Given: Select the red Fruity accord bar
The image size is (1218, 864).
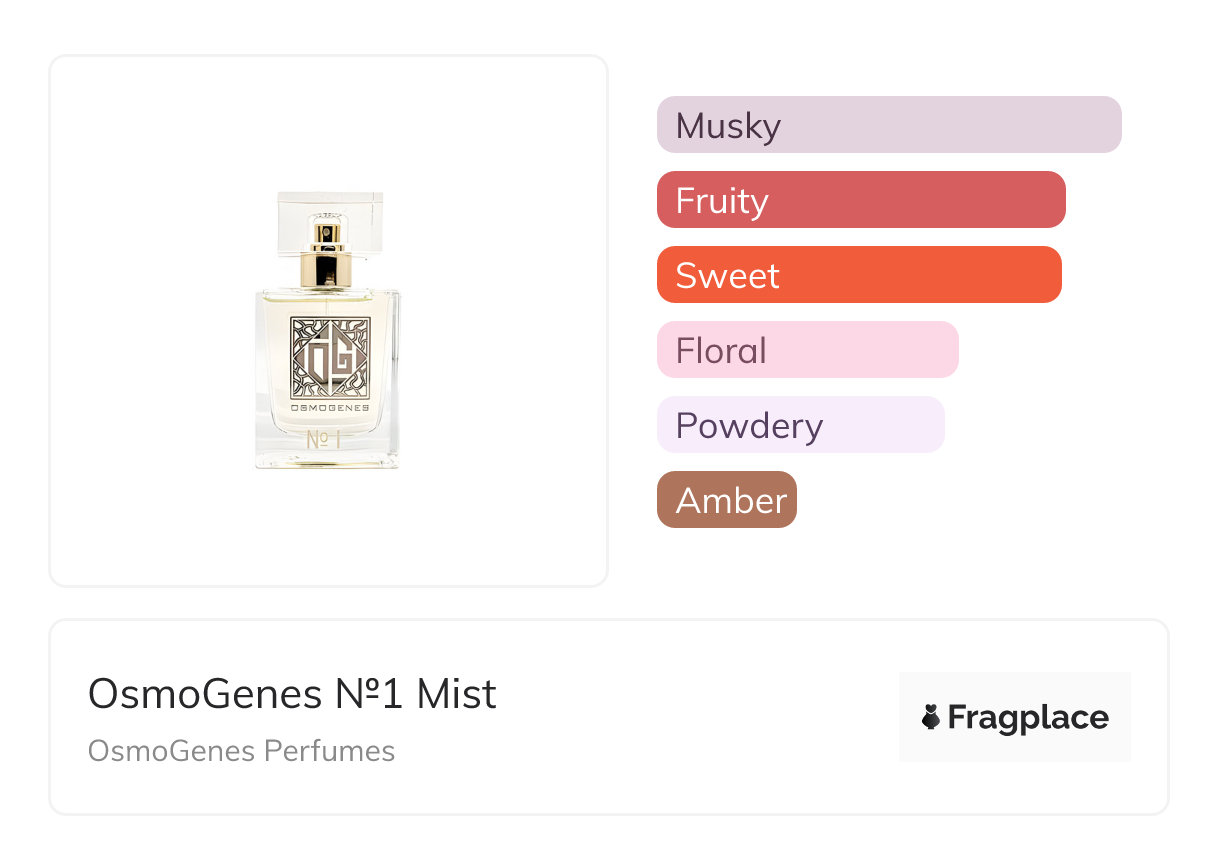Looking at the screenshot, I should point(860,200).
